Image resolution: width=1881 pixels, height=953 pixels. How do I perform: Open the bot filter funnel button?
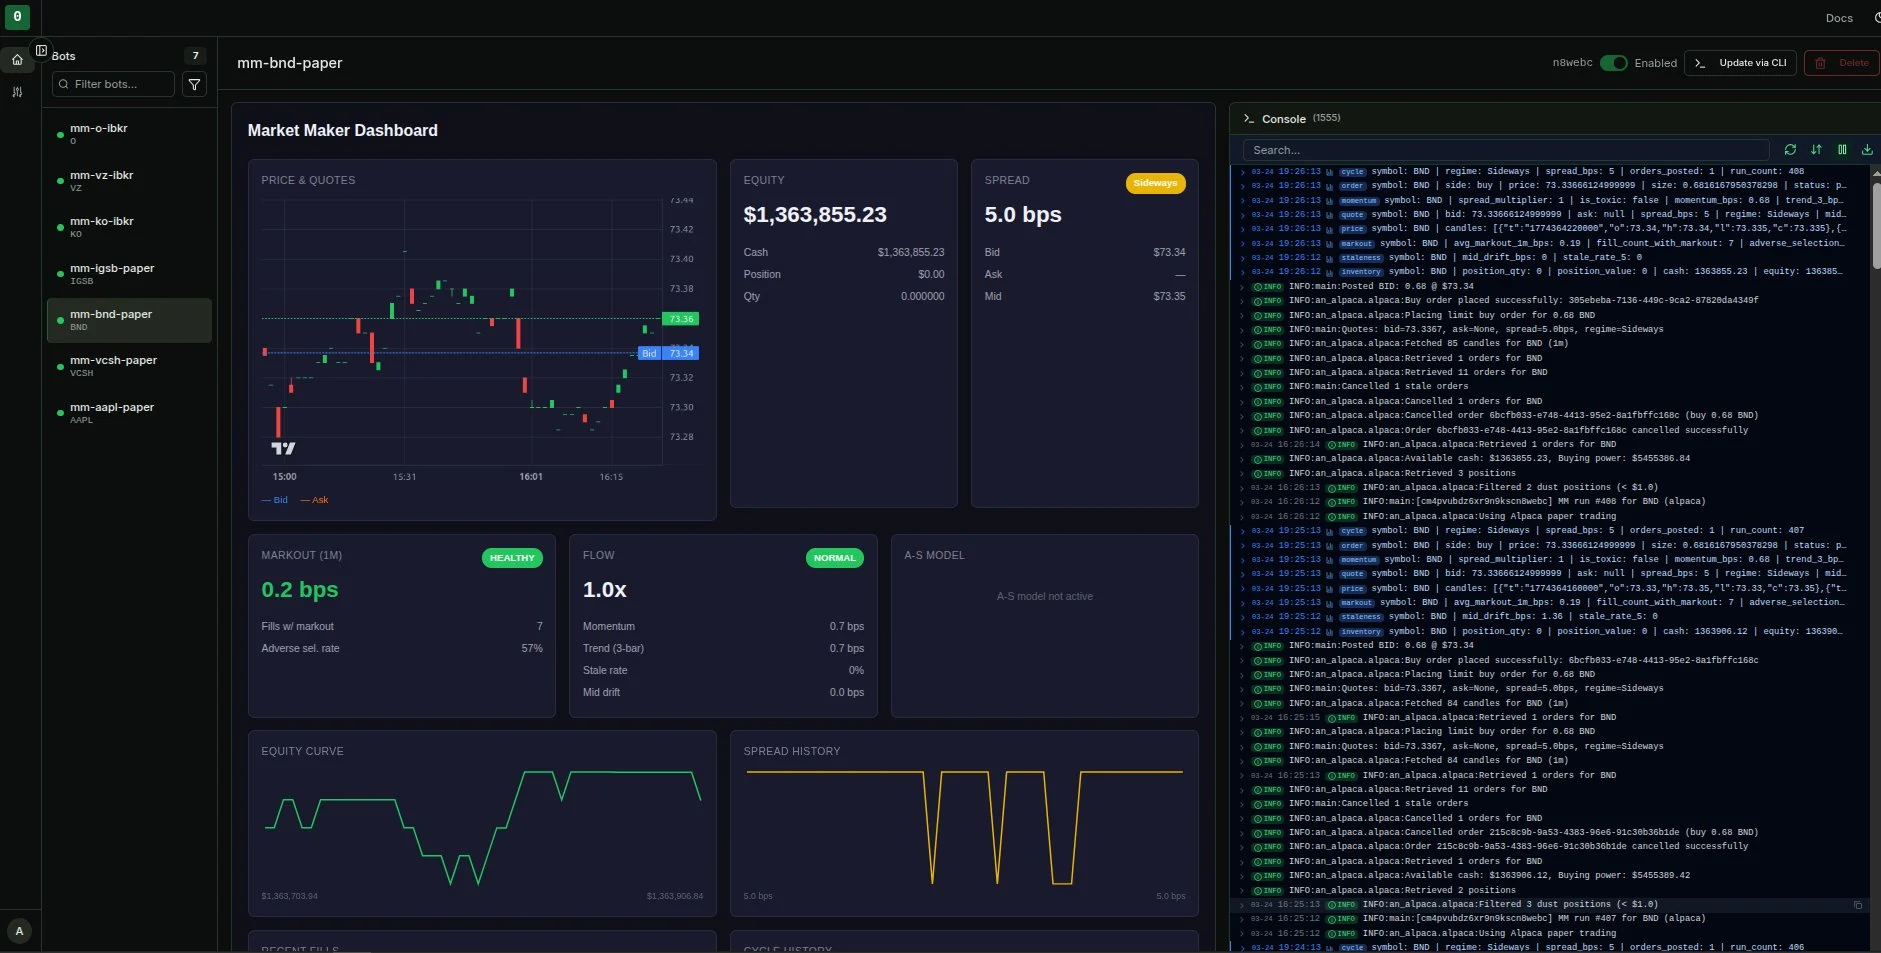(x=195, y=85)
